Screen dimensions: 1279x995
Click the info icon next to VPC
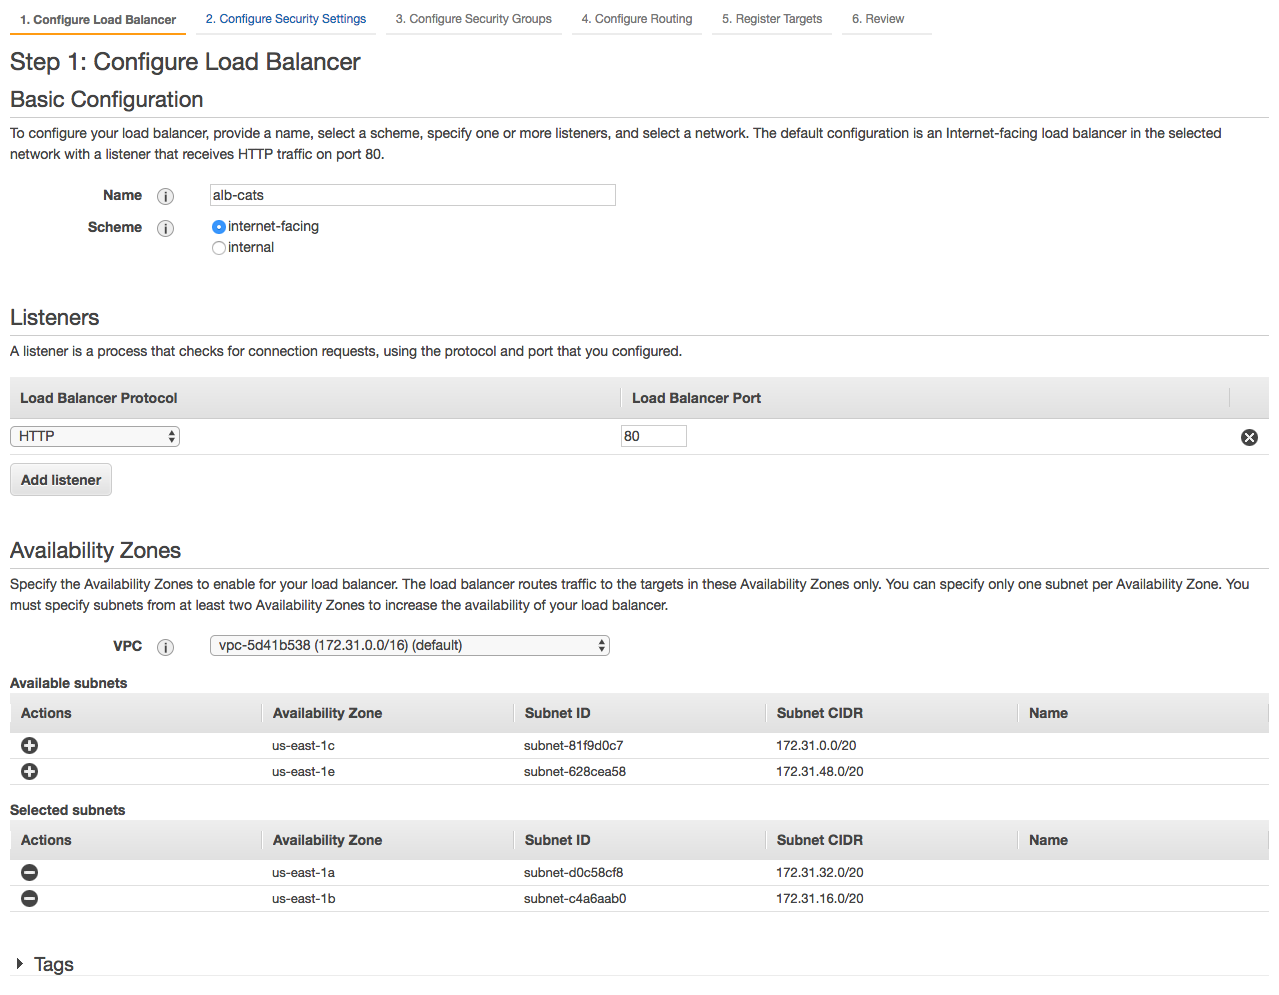click(x=166, y=647)
